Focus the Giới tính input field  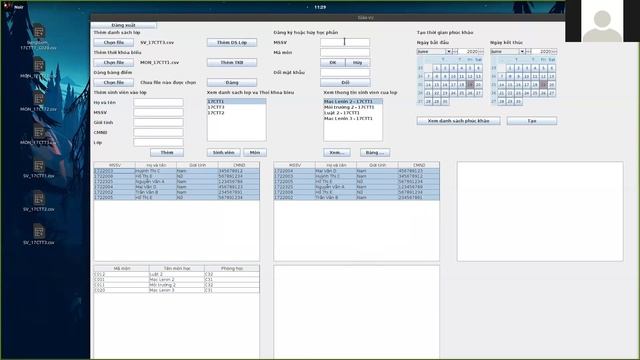click(x=158, y=122)
